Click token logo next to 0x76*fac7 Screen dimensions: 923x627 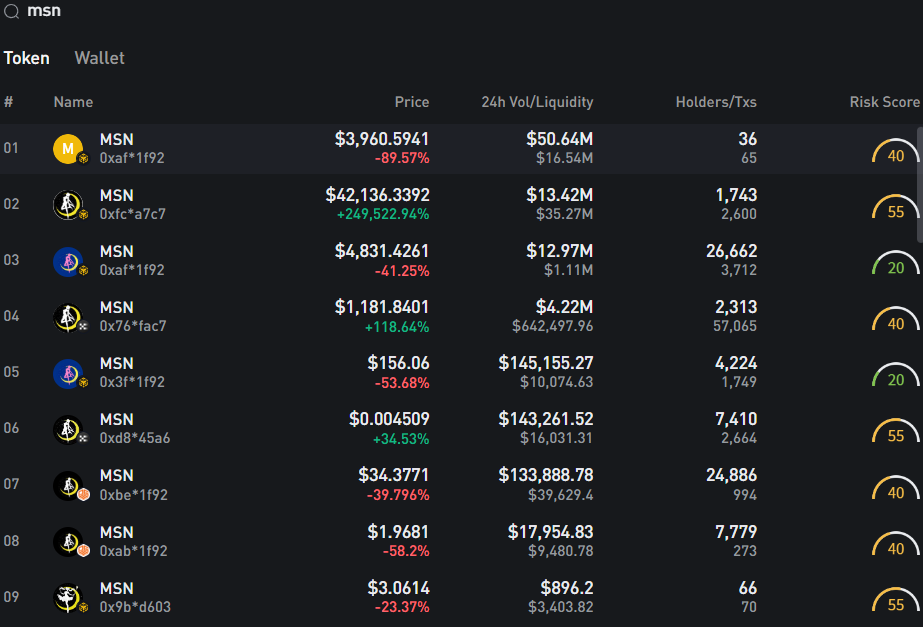(x=67, y=318)
